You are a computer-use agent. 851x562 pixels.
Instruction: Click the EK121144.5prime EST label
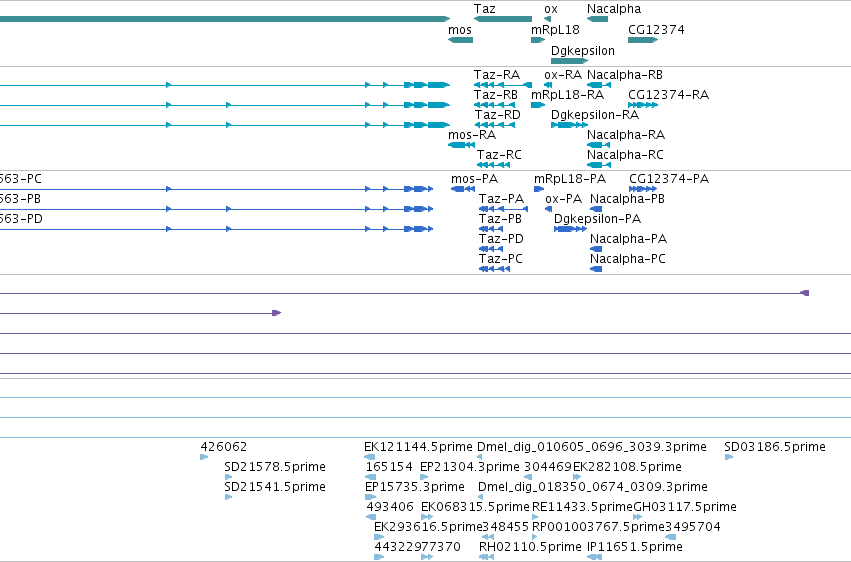[418, 447]
